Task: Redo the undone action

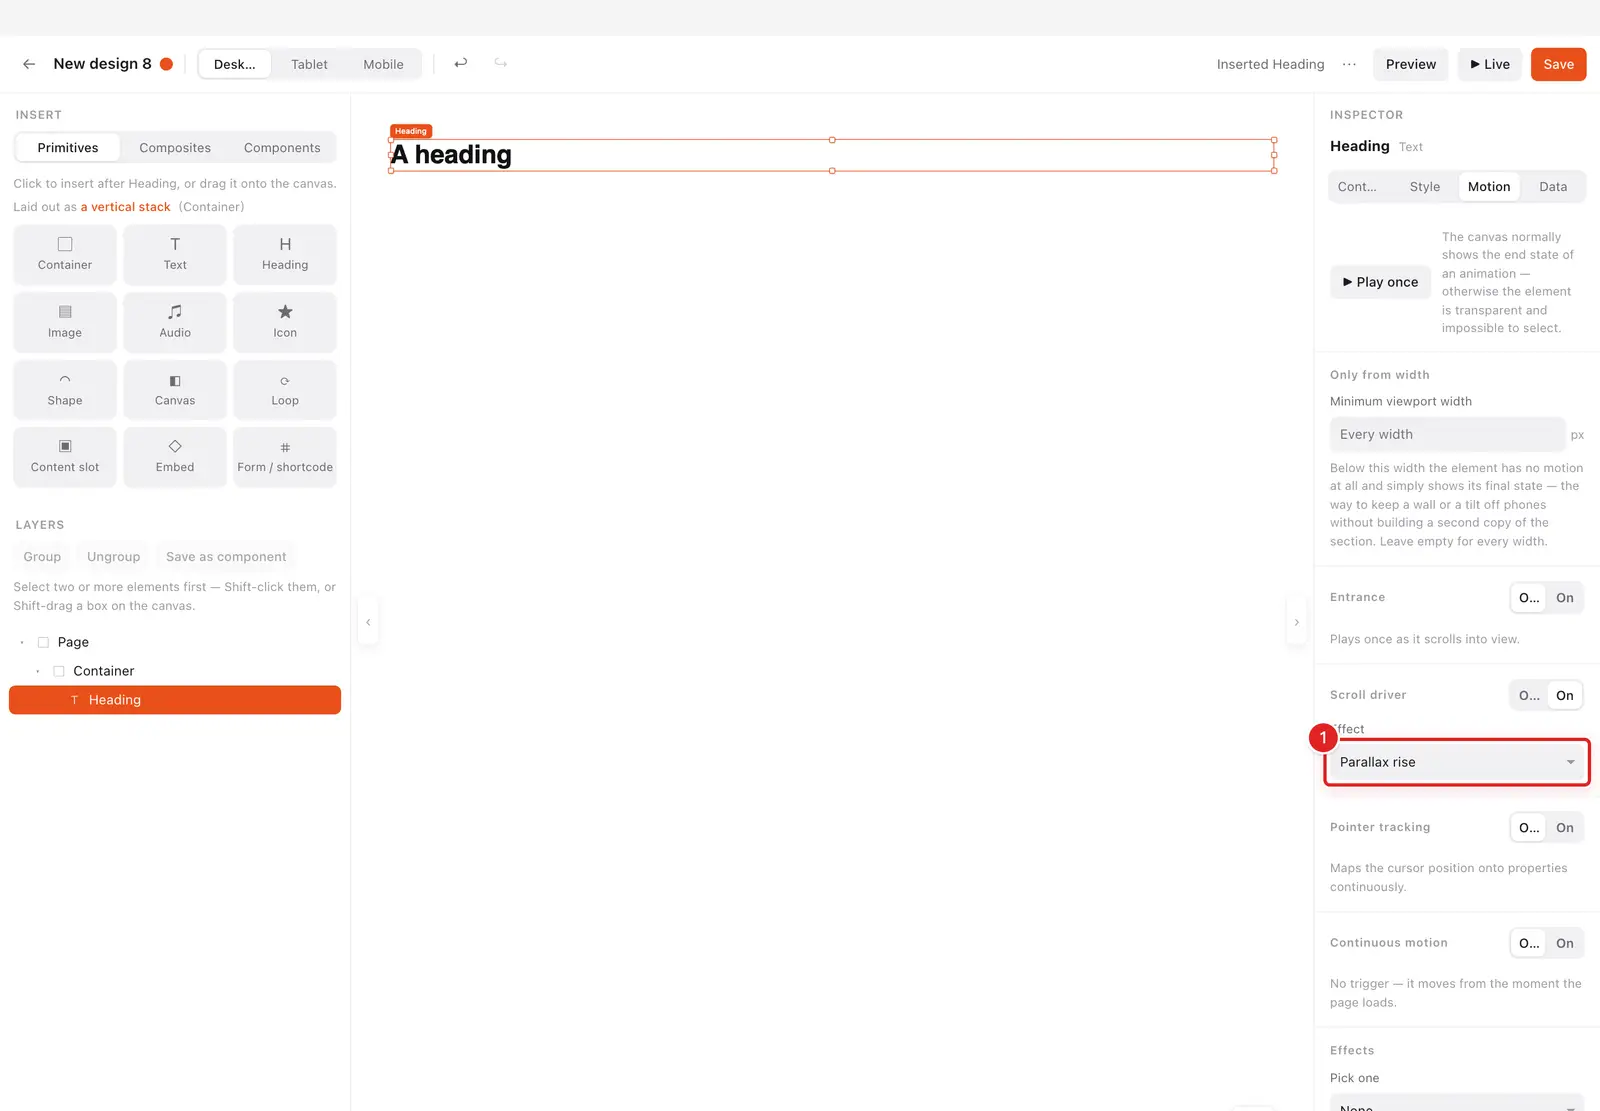Action: coord(501,63)
